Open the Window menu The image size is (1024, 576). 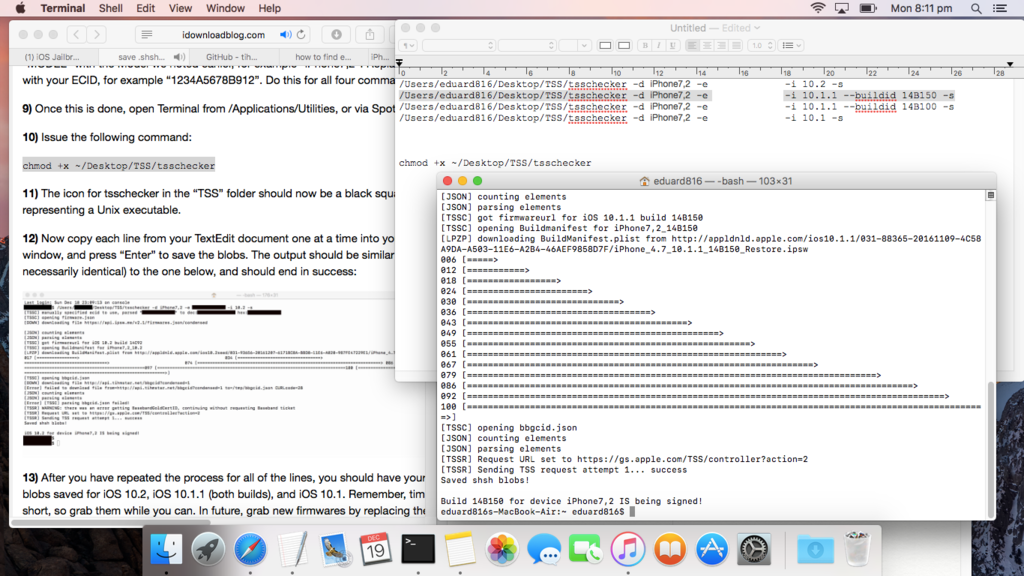pyautogui.click(x=225, y=8)
